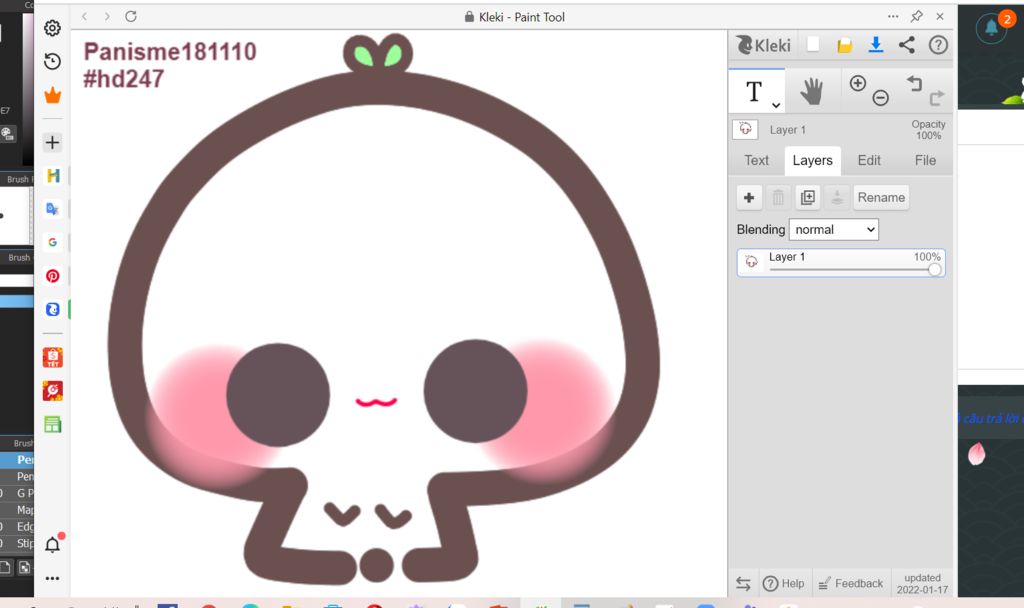Open Pinterest from the sidebar
Image resolution: width=1024 pixels, height=608 pixels.
point(52,276)
